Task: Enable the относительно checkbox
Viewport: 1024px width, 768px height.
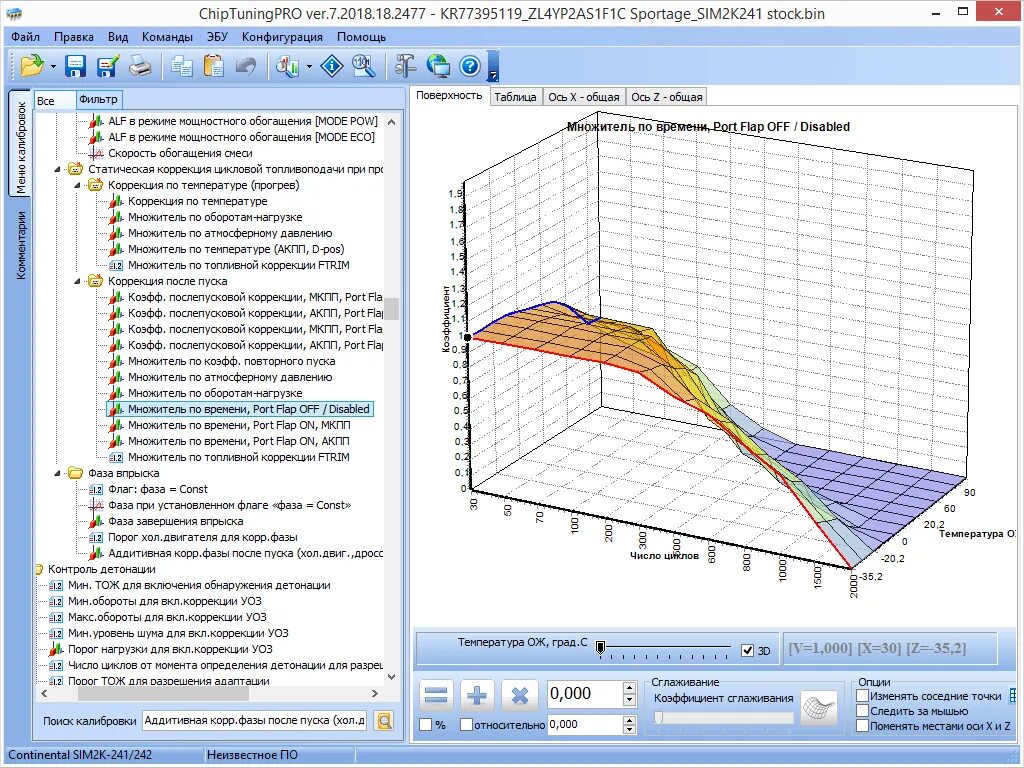Action: click(466, 724)
